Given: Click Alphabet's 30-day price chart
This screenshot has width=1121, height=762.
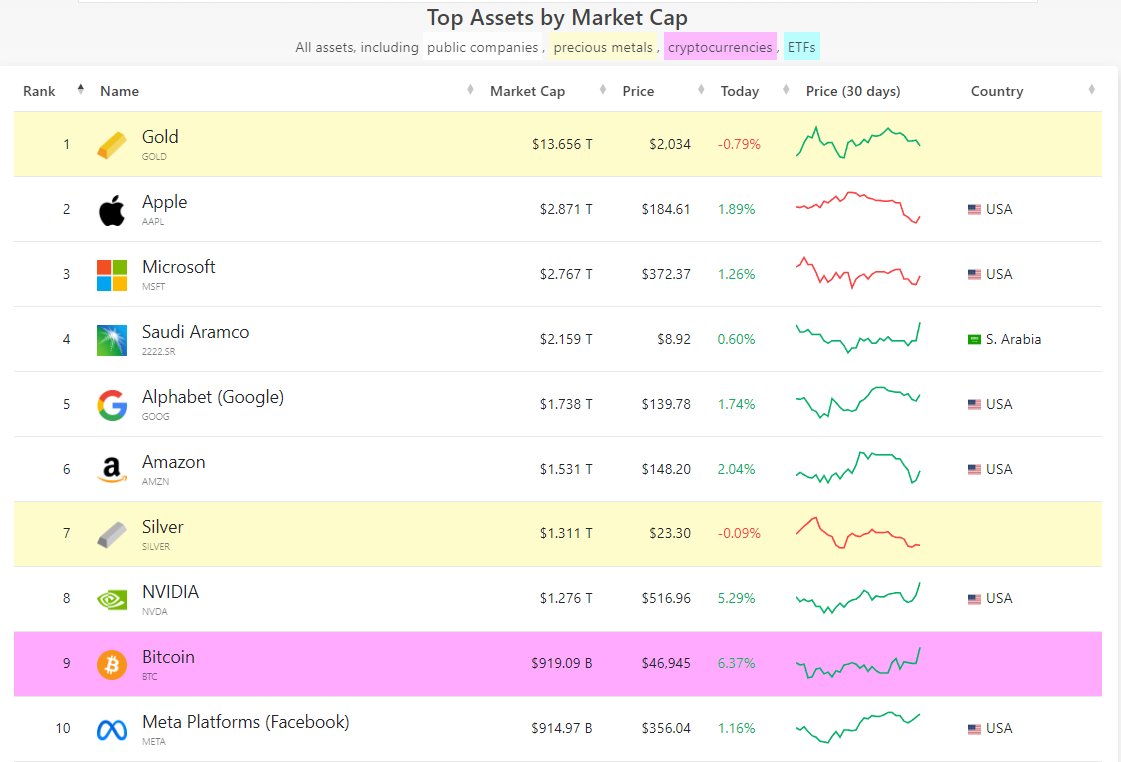Looking at the screenshot, I should click(x=858, y=402).
